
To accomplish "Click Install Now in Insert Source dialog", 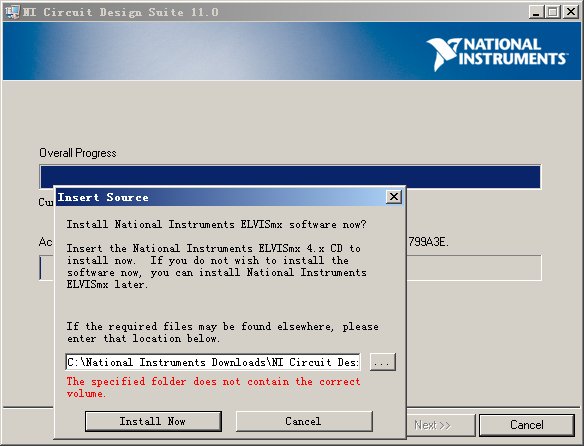I will (153, 421).
